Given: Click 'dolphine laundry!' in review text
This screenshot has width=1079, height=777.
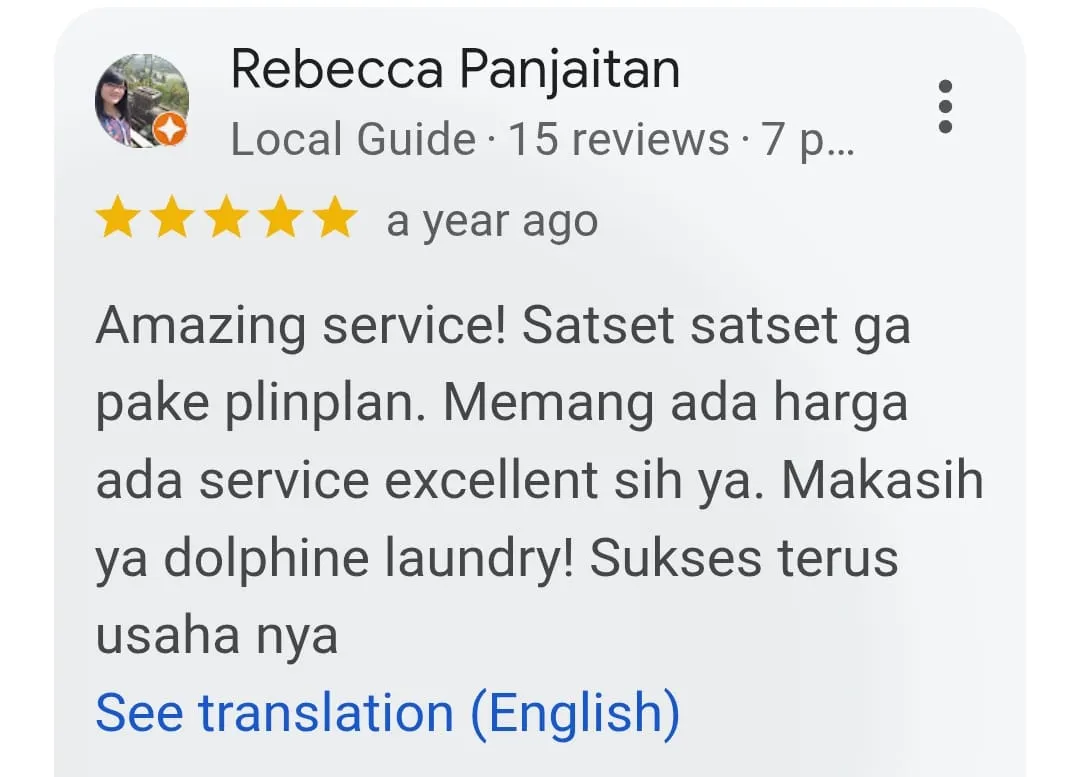Looking at the screenshot, I should 368,559.
